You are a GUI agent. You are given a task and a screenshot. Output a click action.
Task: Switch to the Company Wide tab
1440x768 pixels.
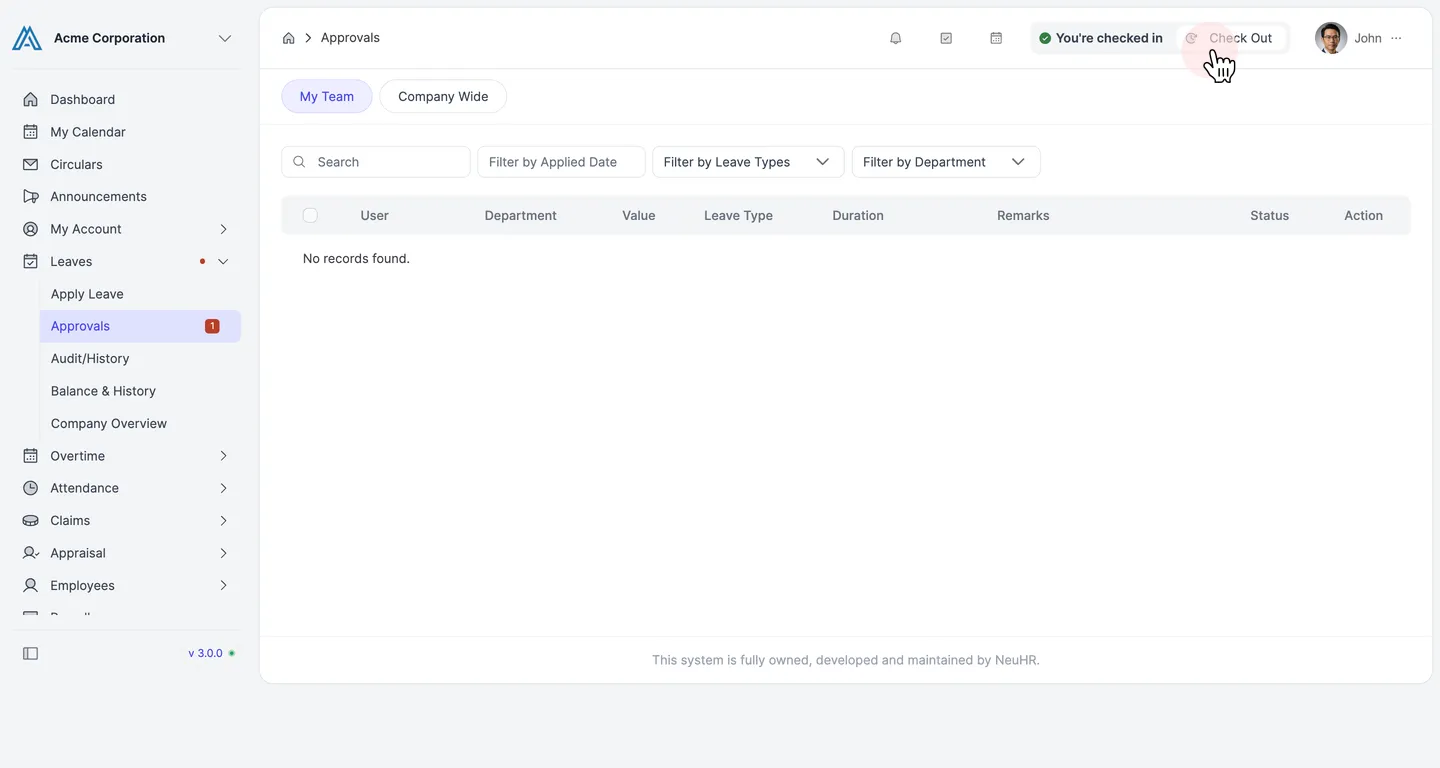tap(443, 96)
